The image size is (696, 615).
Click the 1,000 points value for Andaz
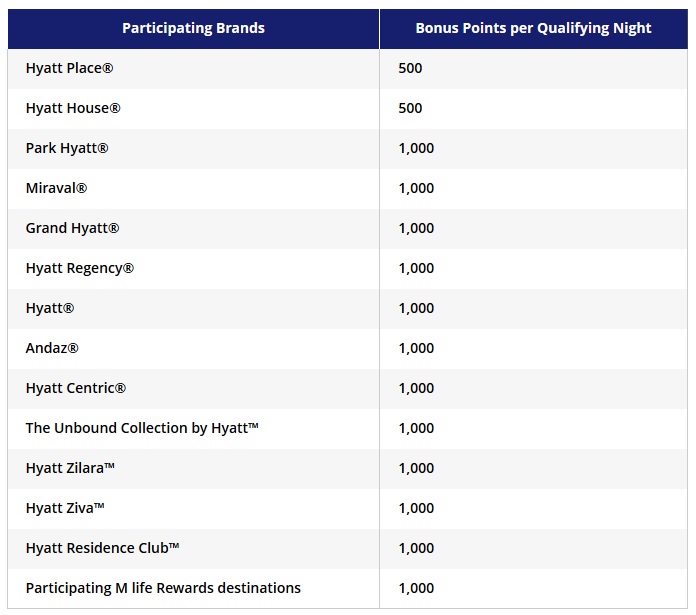tap(416, 348)
